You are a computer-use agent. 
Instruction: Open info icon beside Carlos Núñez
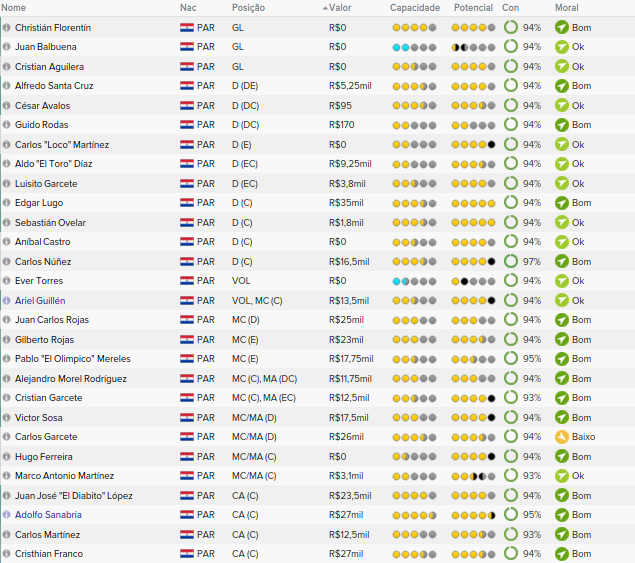(x=6, y=262)
